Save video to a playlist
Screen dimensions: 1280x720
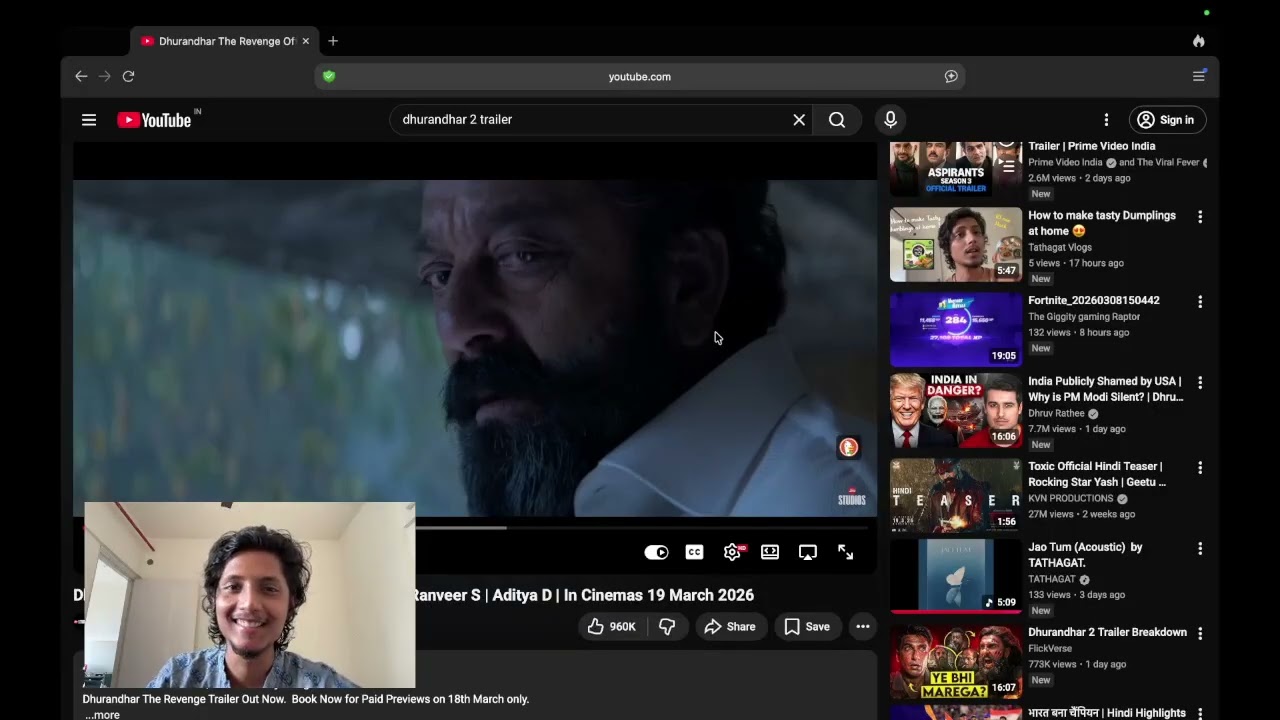click(807, 627)
